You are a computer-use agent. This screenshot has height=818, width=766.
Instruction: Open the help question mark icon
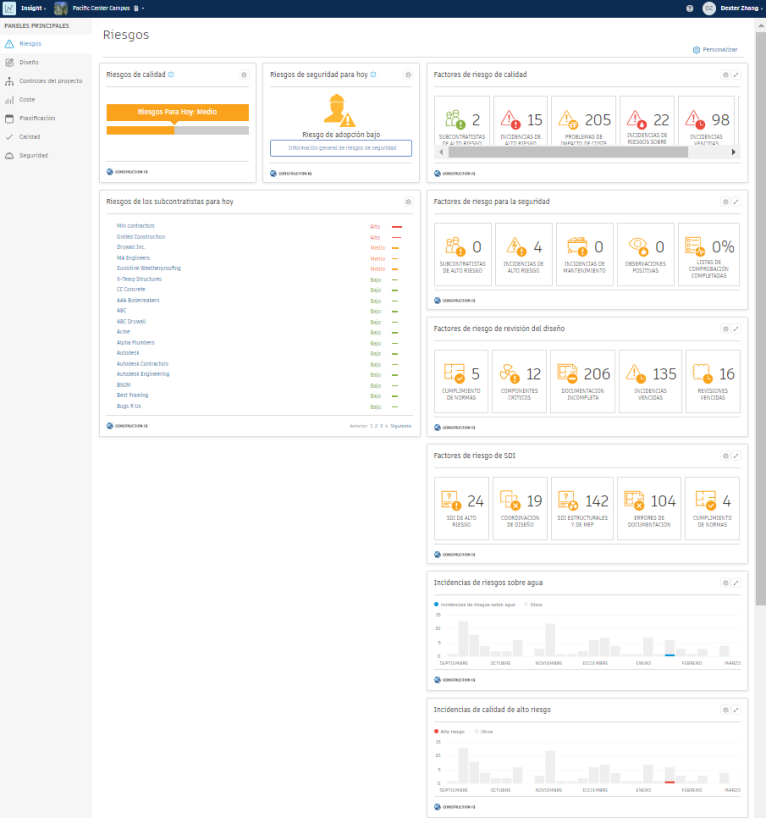689,8
